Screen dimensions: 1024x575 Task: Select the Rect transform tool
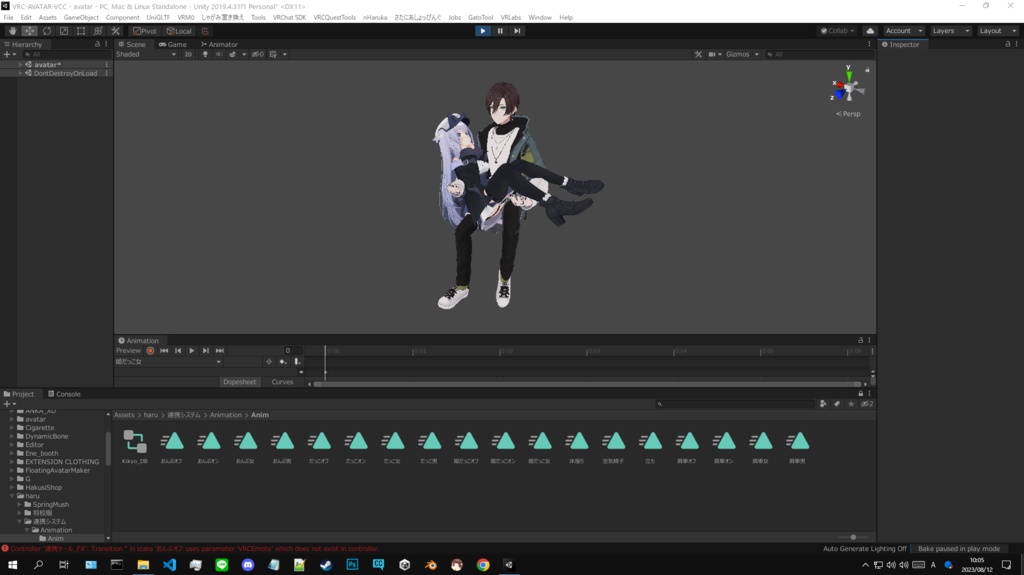[80, 31]
